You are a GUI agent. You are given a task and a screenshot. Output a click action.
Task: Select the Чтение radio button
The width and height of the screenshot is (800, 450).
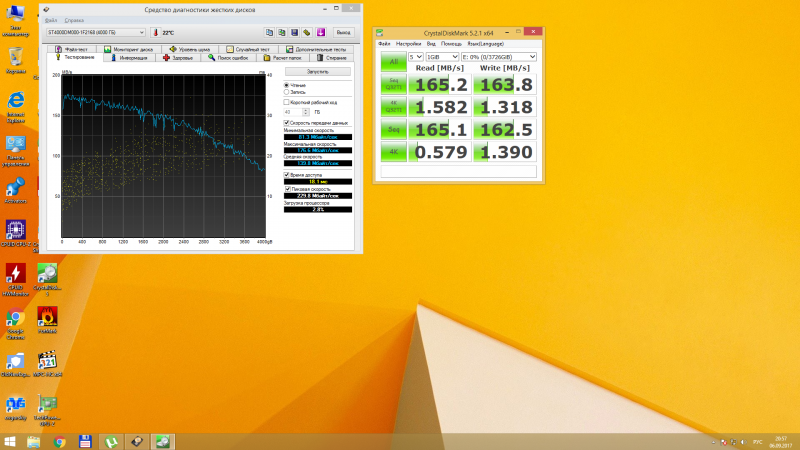(288, 85)
